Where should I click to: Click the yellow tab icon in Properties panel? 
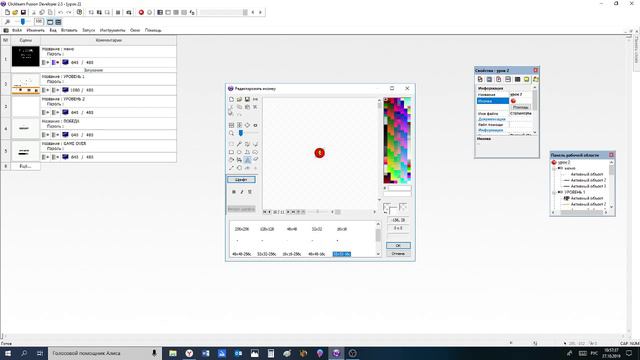pyautogui.click(x=527, y=79)
